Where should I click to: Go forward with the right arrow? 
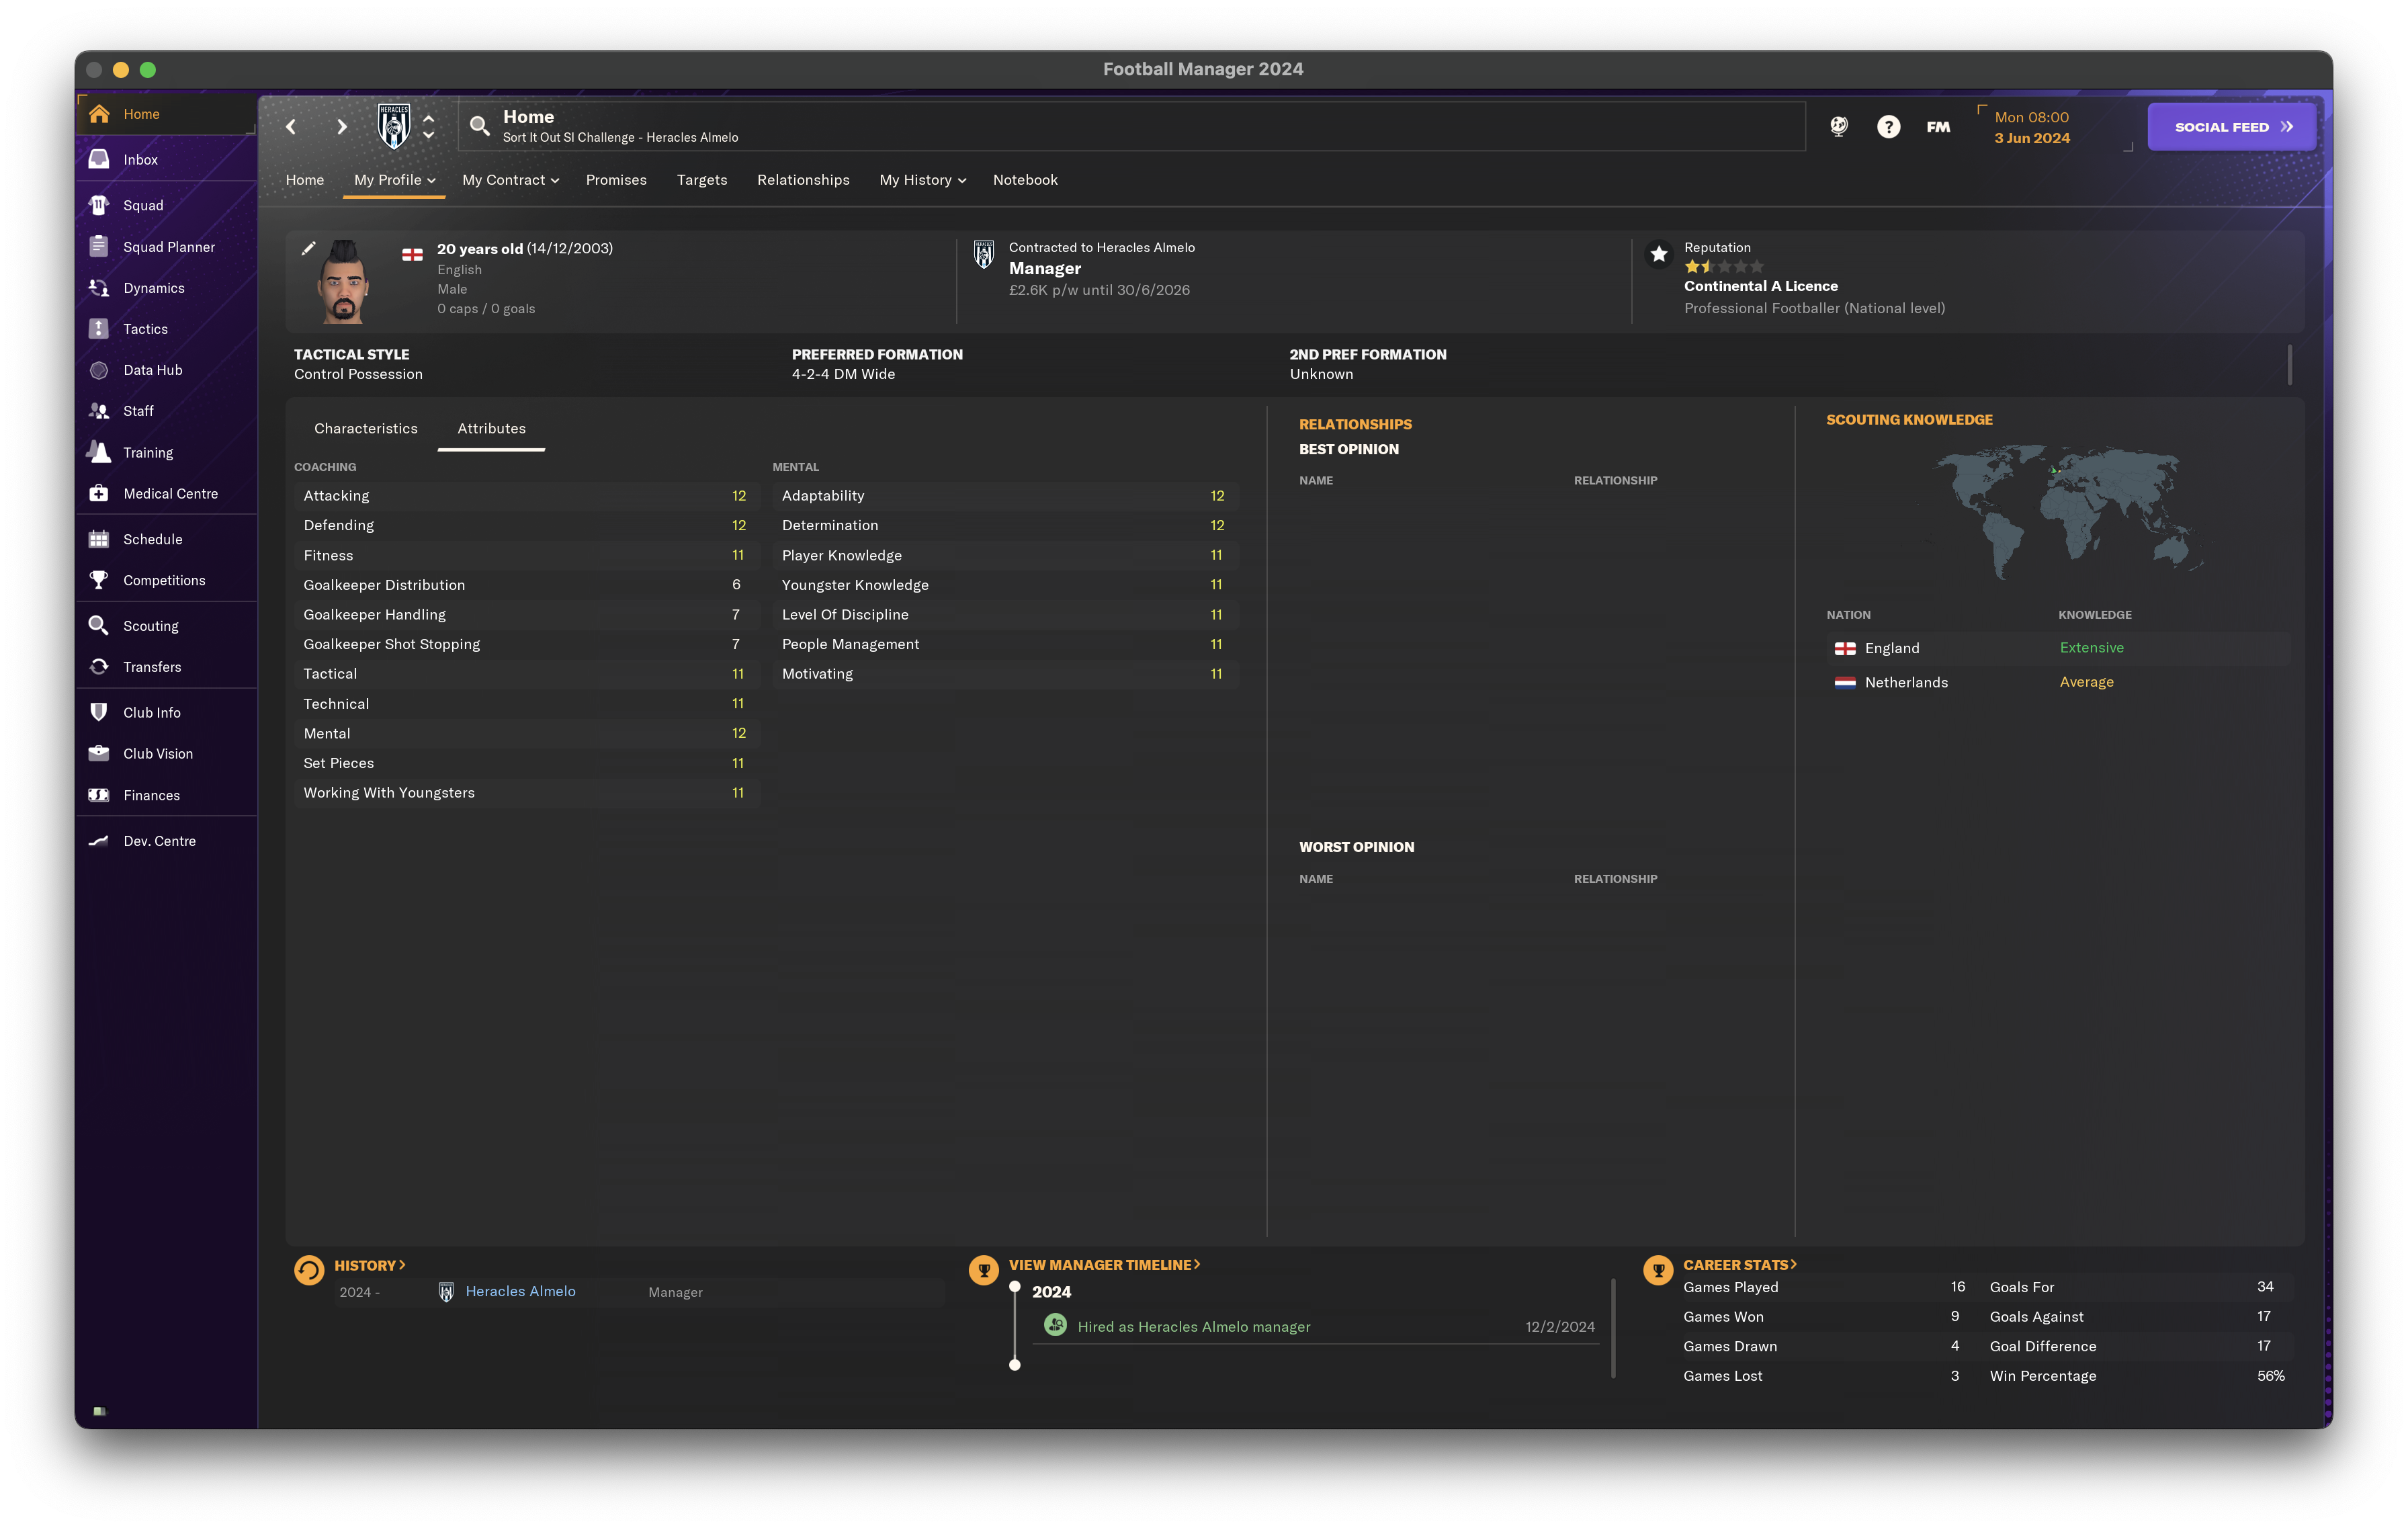(x=342, y=127)
